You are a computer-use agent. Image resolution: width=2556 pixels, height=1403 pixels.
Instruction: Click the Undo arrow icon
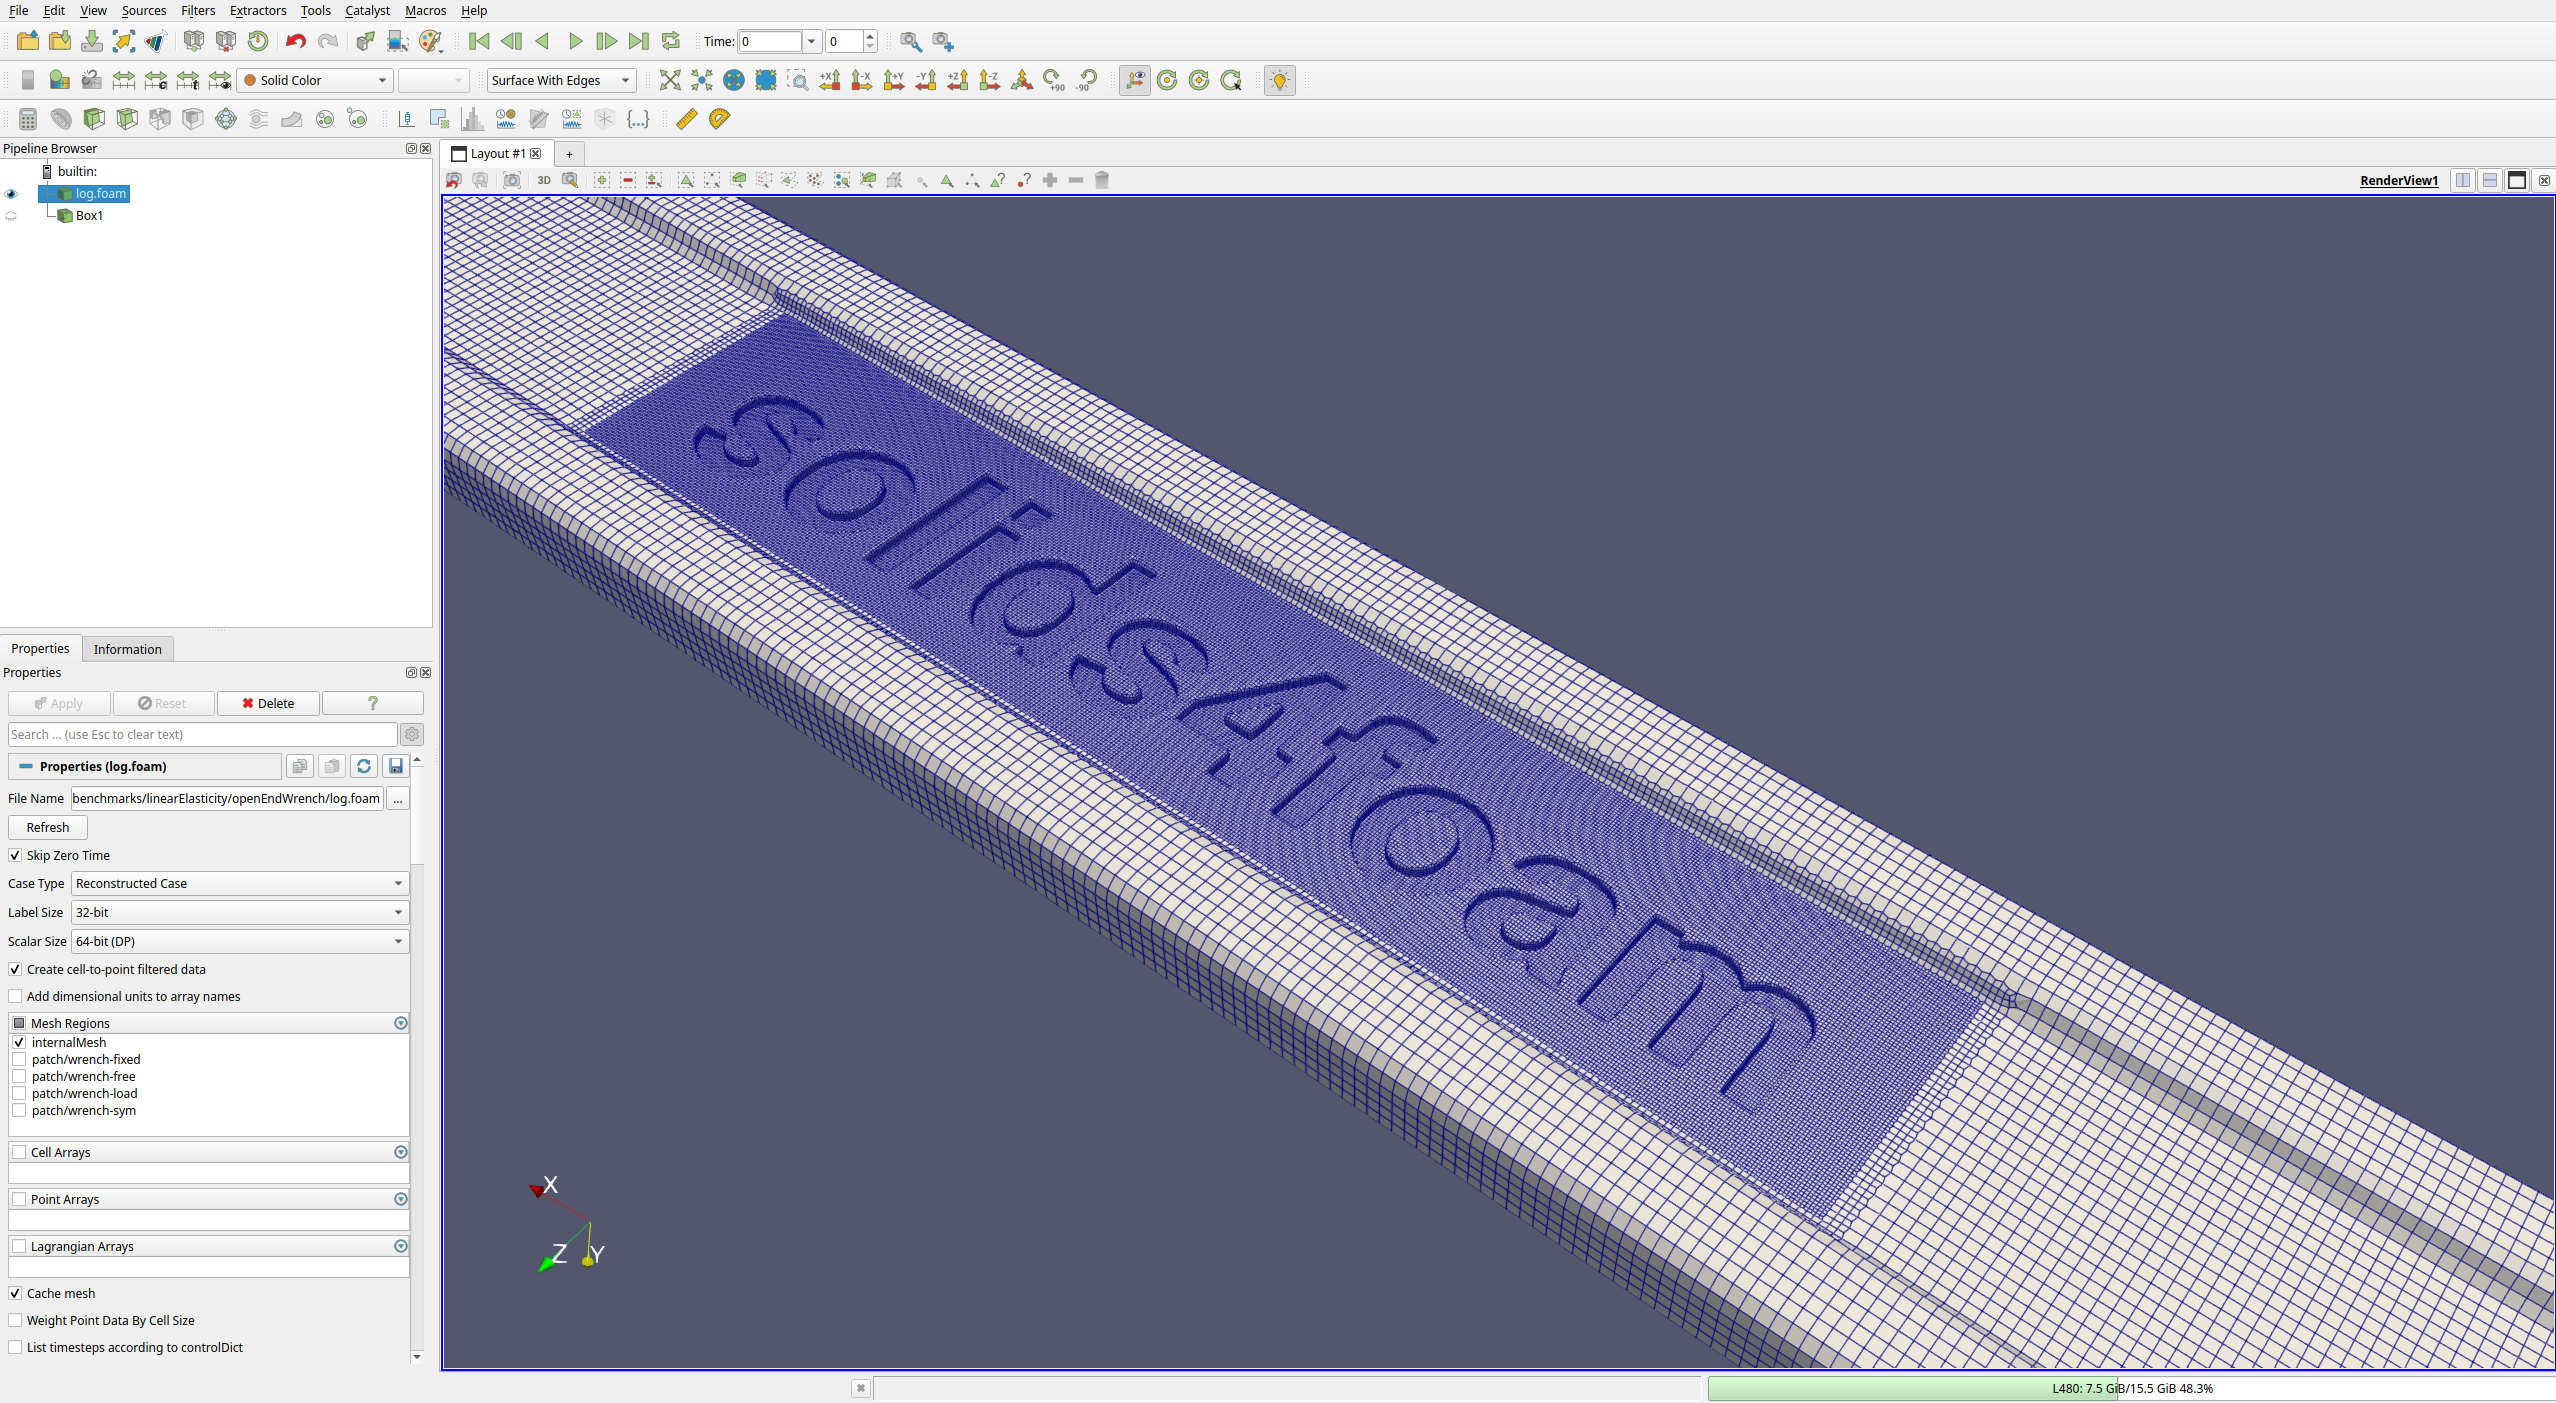pos(295,41)
